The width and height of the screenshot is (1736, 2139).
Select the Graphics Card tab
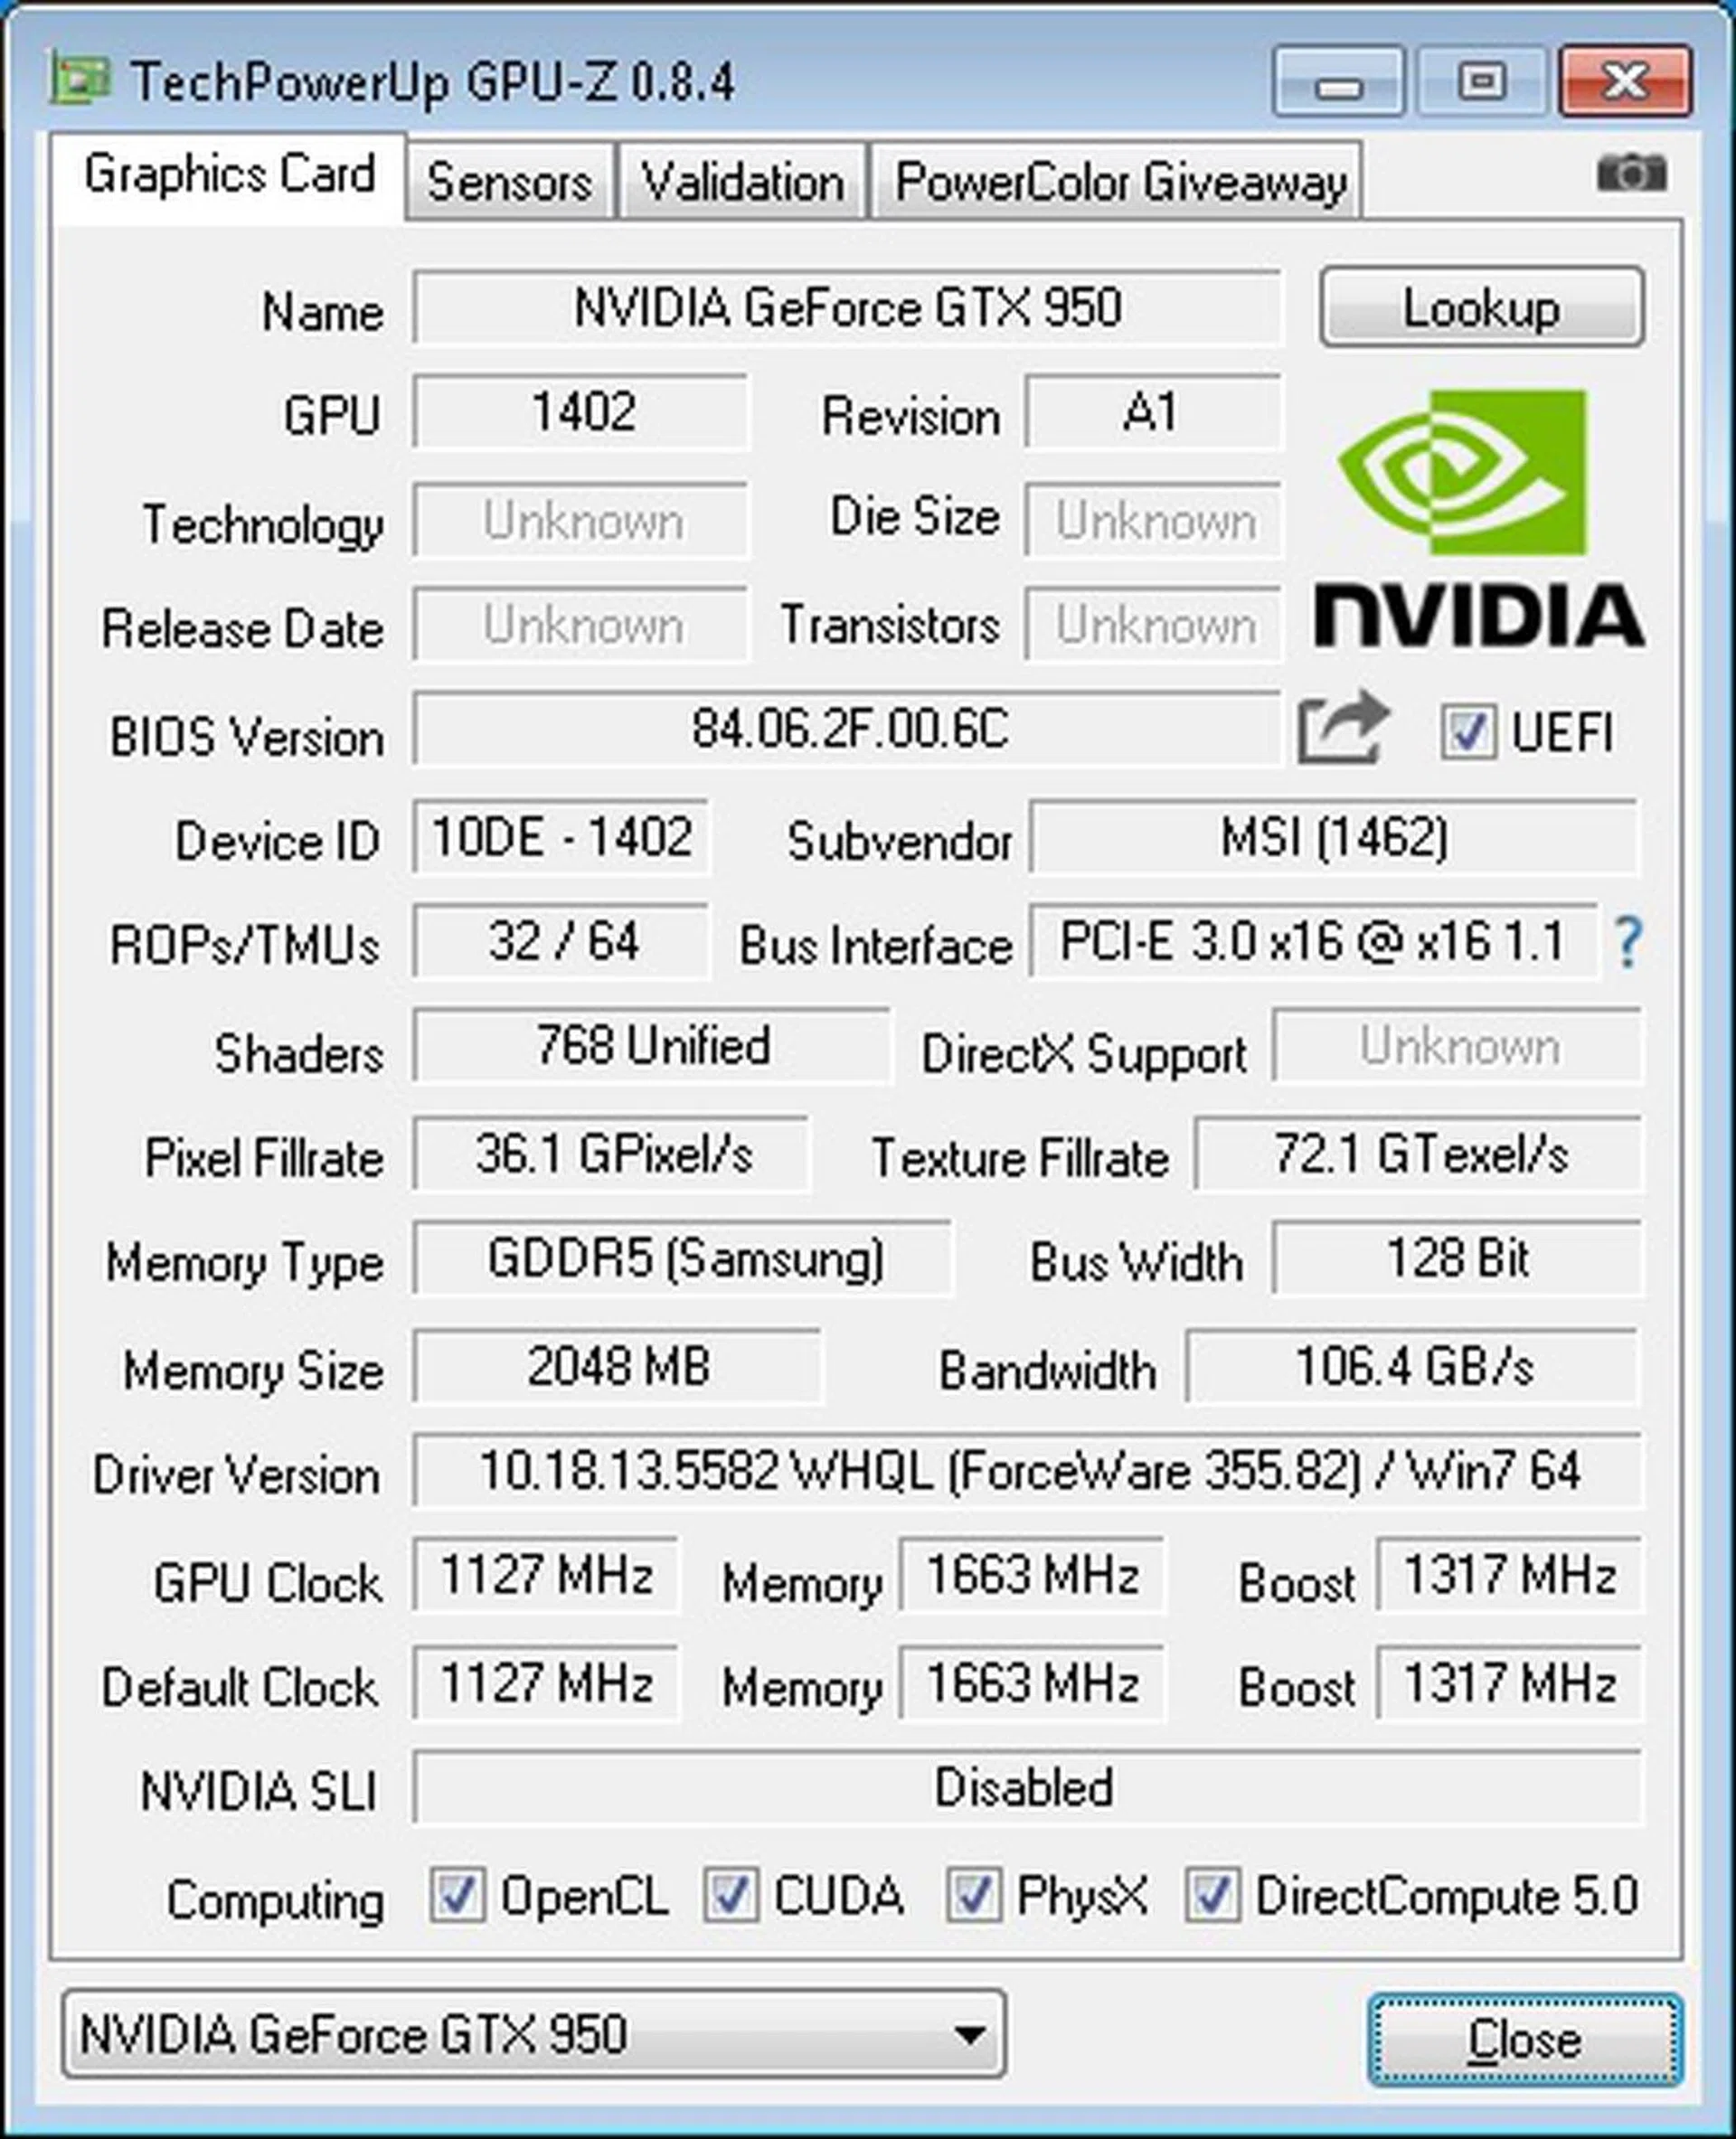229,175
